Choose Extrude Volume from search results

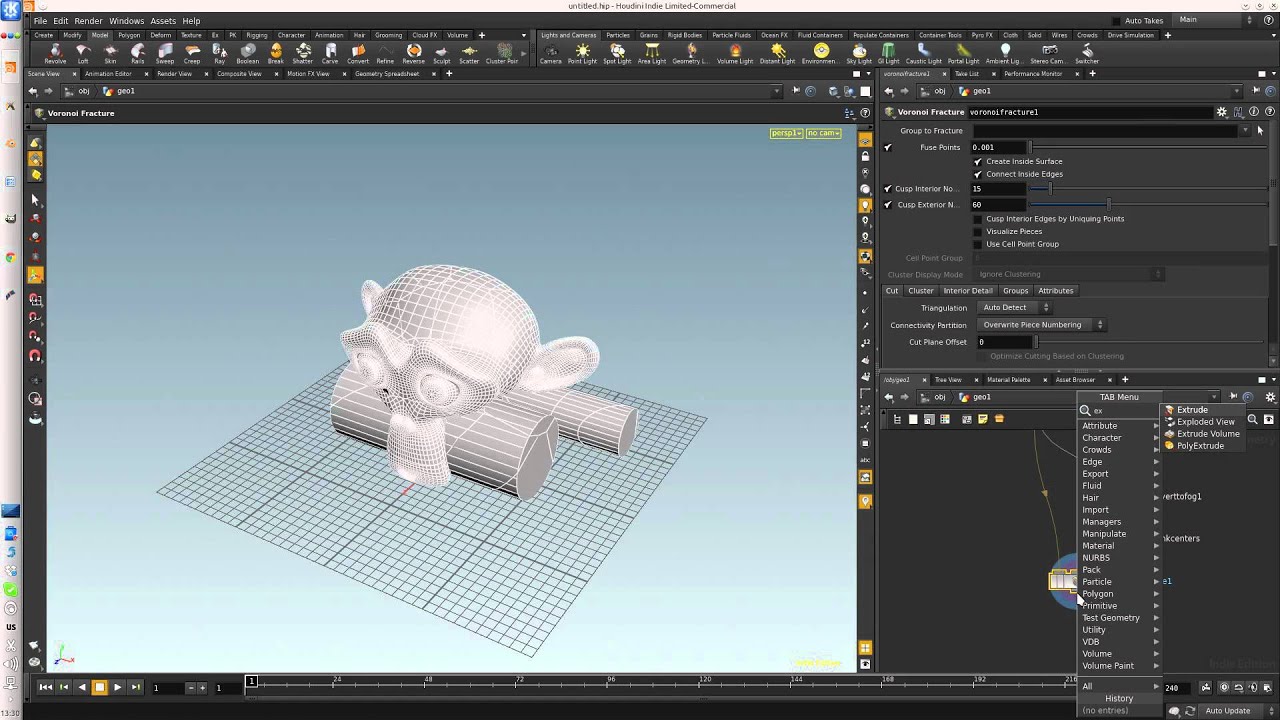click(x=1204, y=434)
